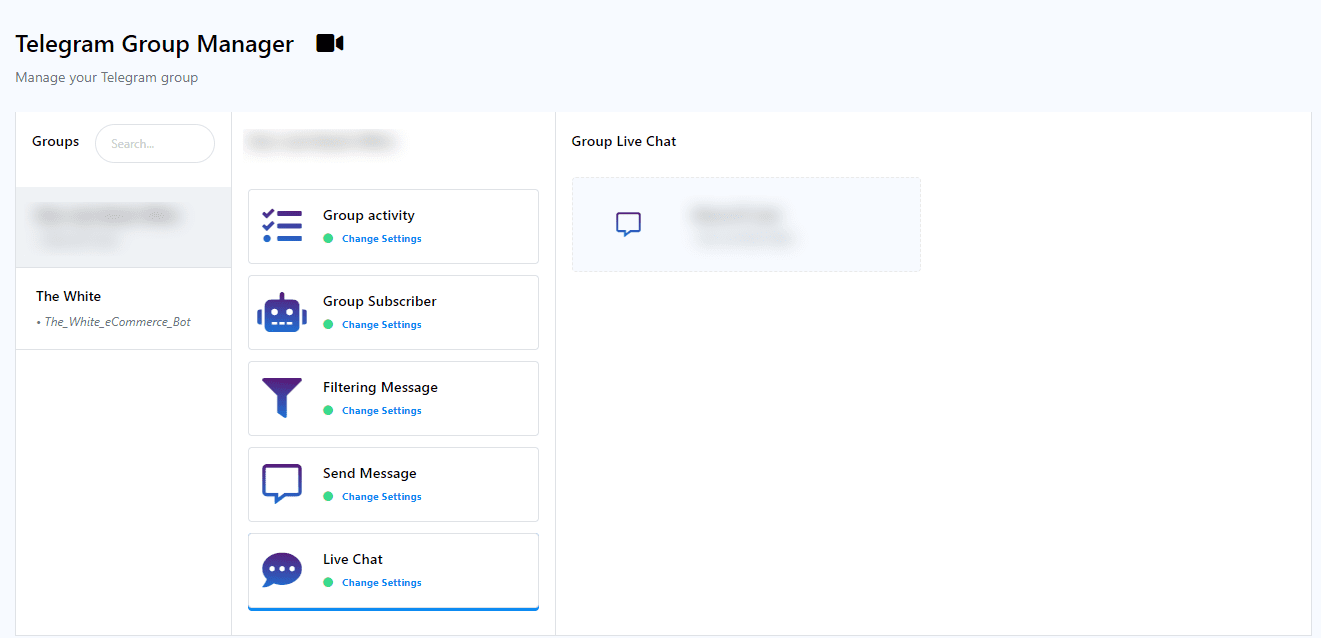Click the Group activity checklist icon

tap(282, 226)
